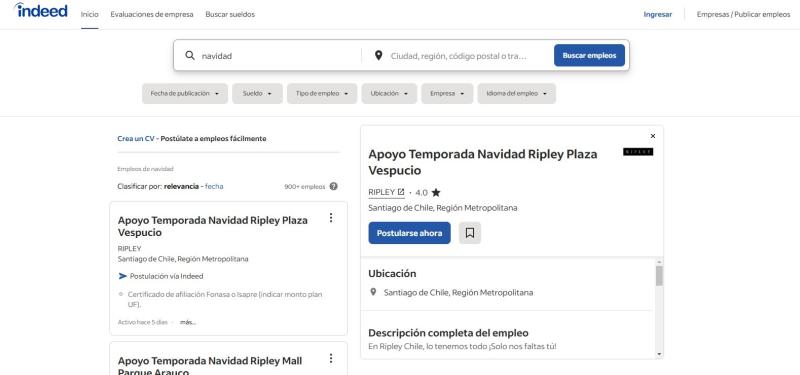This screenshot has height=375, width=800.
Task: Click más... on the first job card
Action: pos(188,322)
